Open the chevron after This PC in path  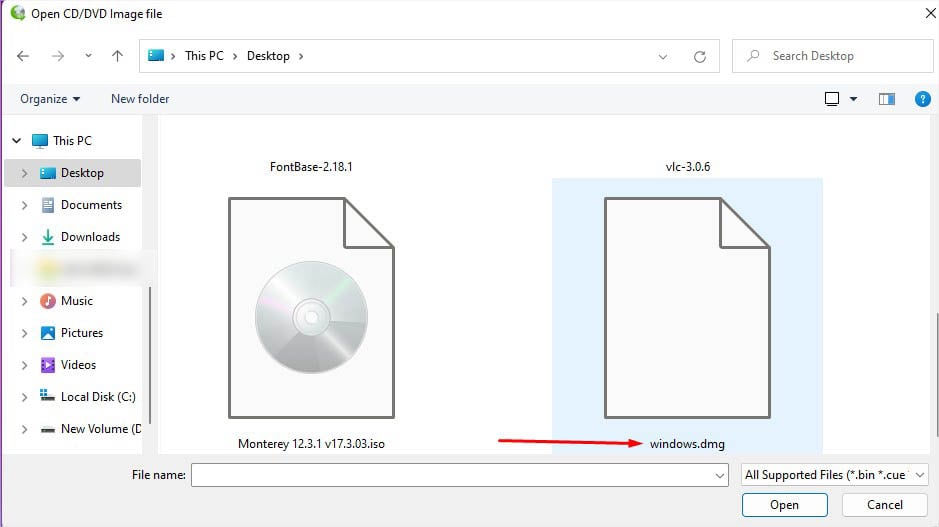point(235,56)
